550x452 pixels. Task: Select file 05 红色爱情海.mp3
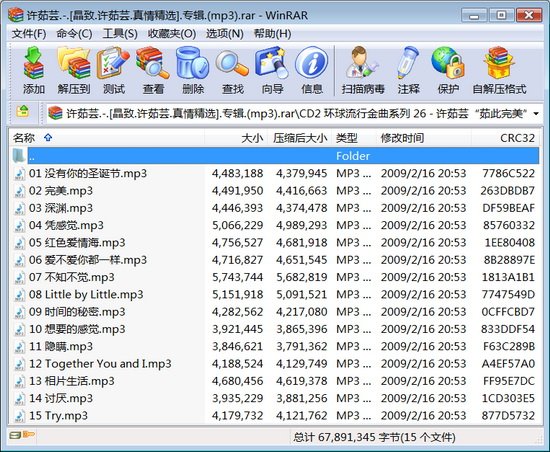point(275,243)
